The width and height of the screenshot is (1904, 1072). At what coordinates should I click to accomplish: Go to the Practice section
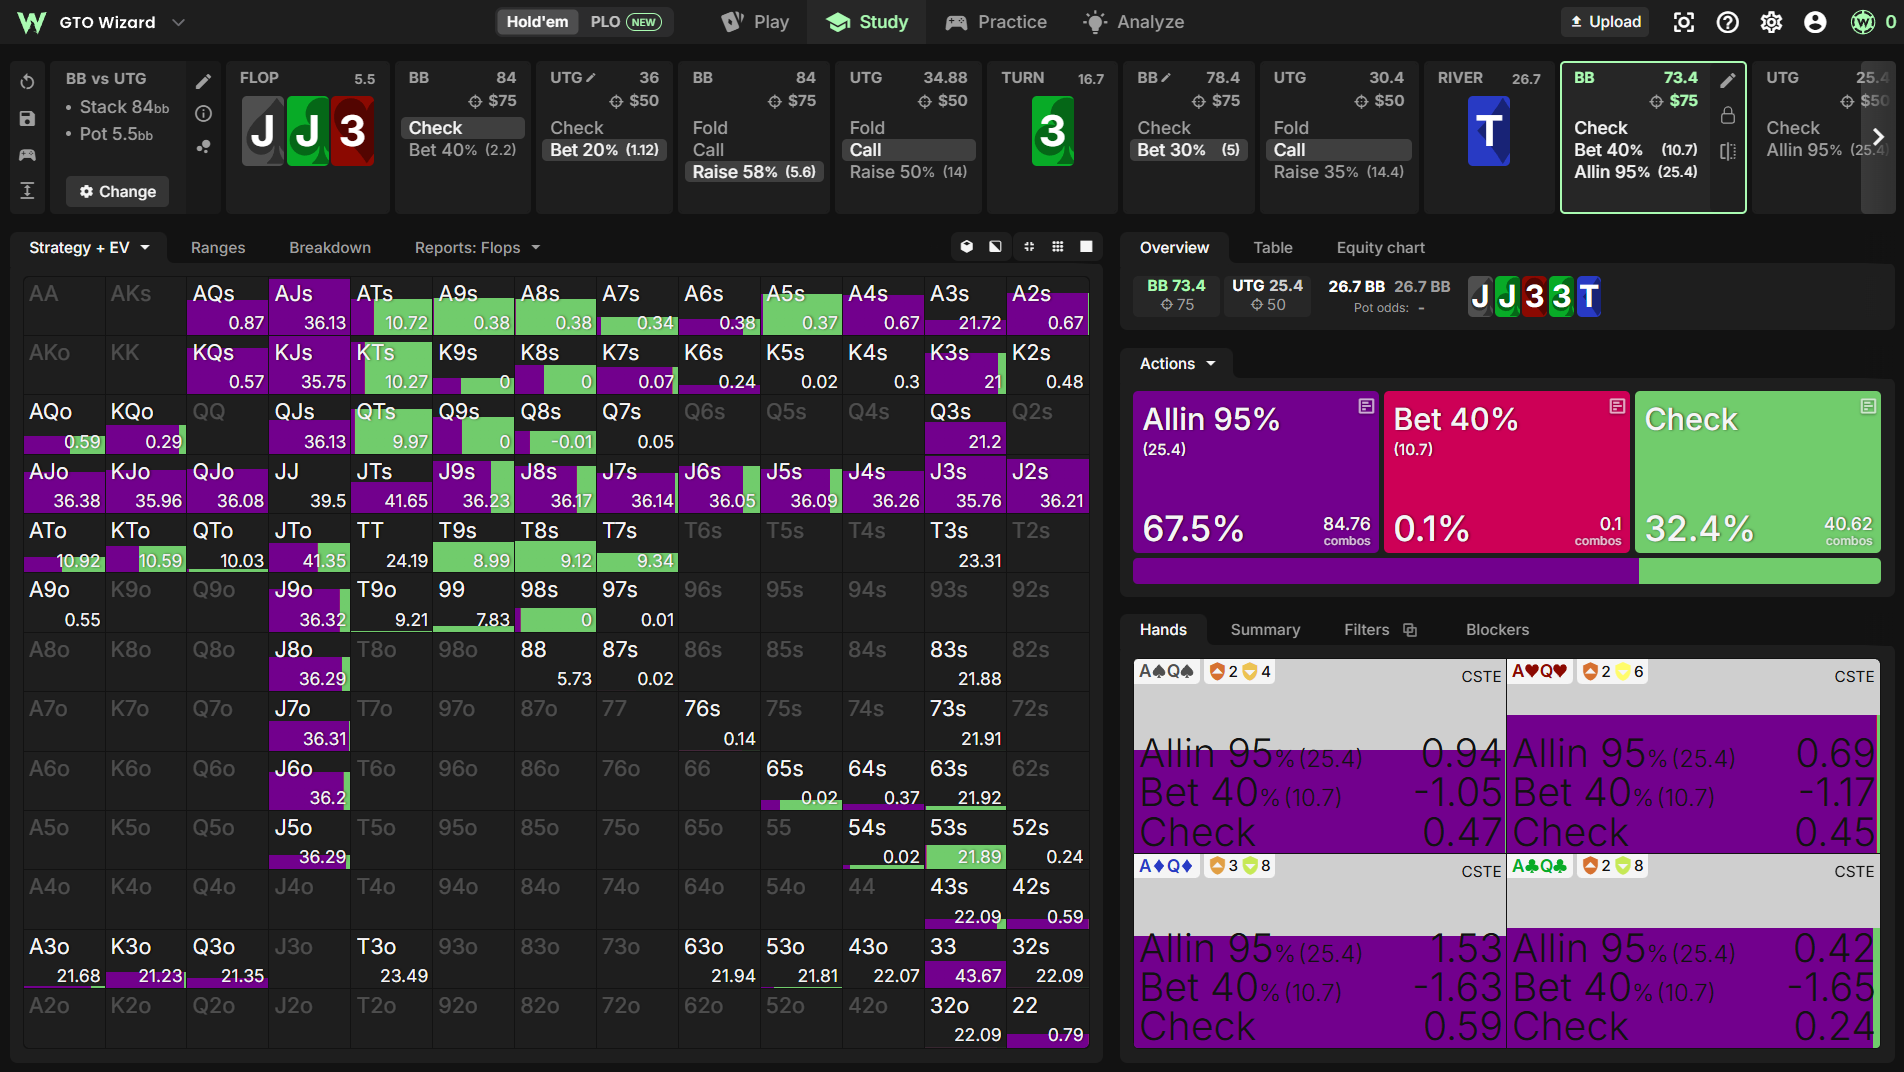click(x=997, y=22)
